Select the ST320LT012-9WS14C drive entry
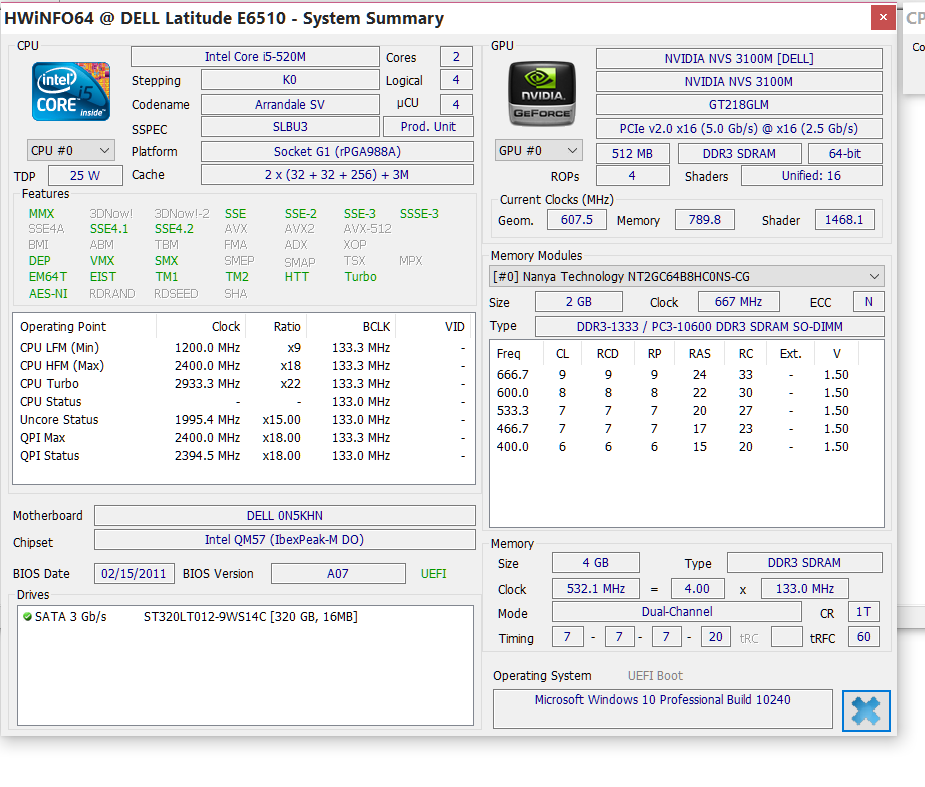Screen dimensions: 925x787 click(250, 617)
